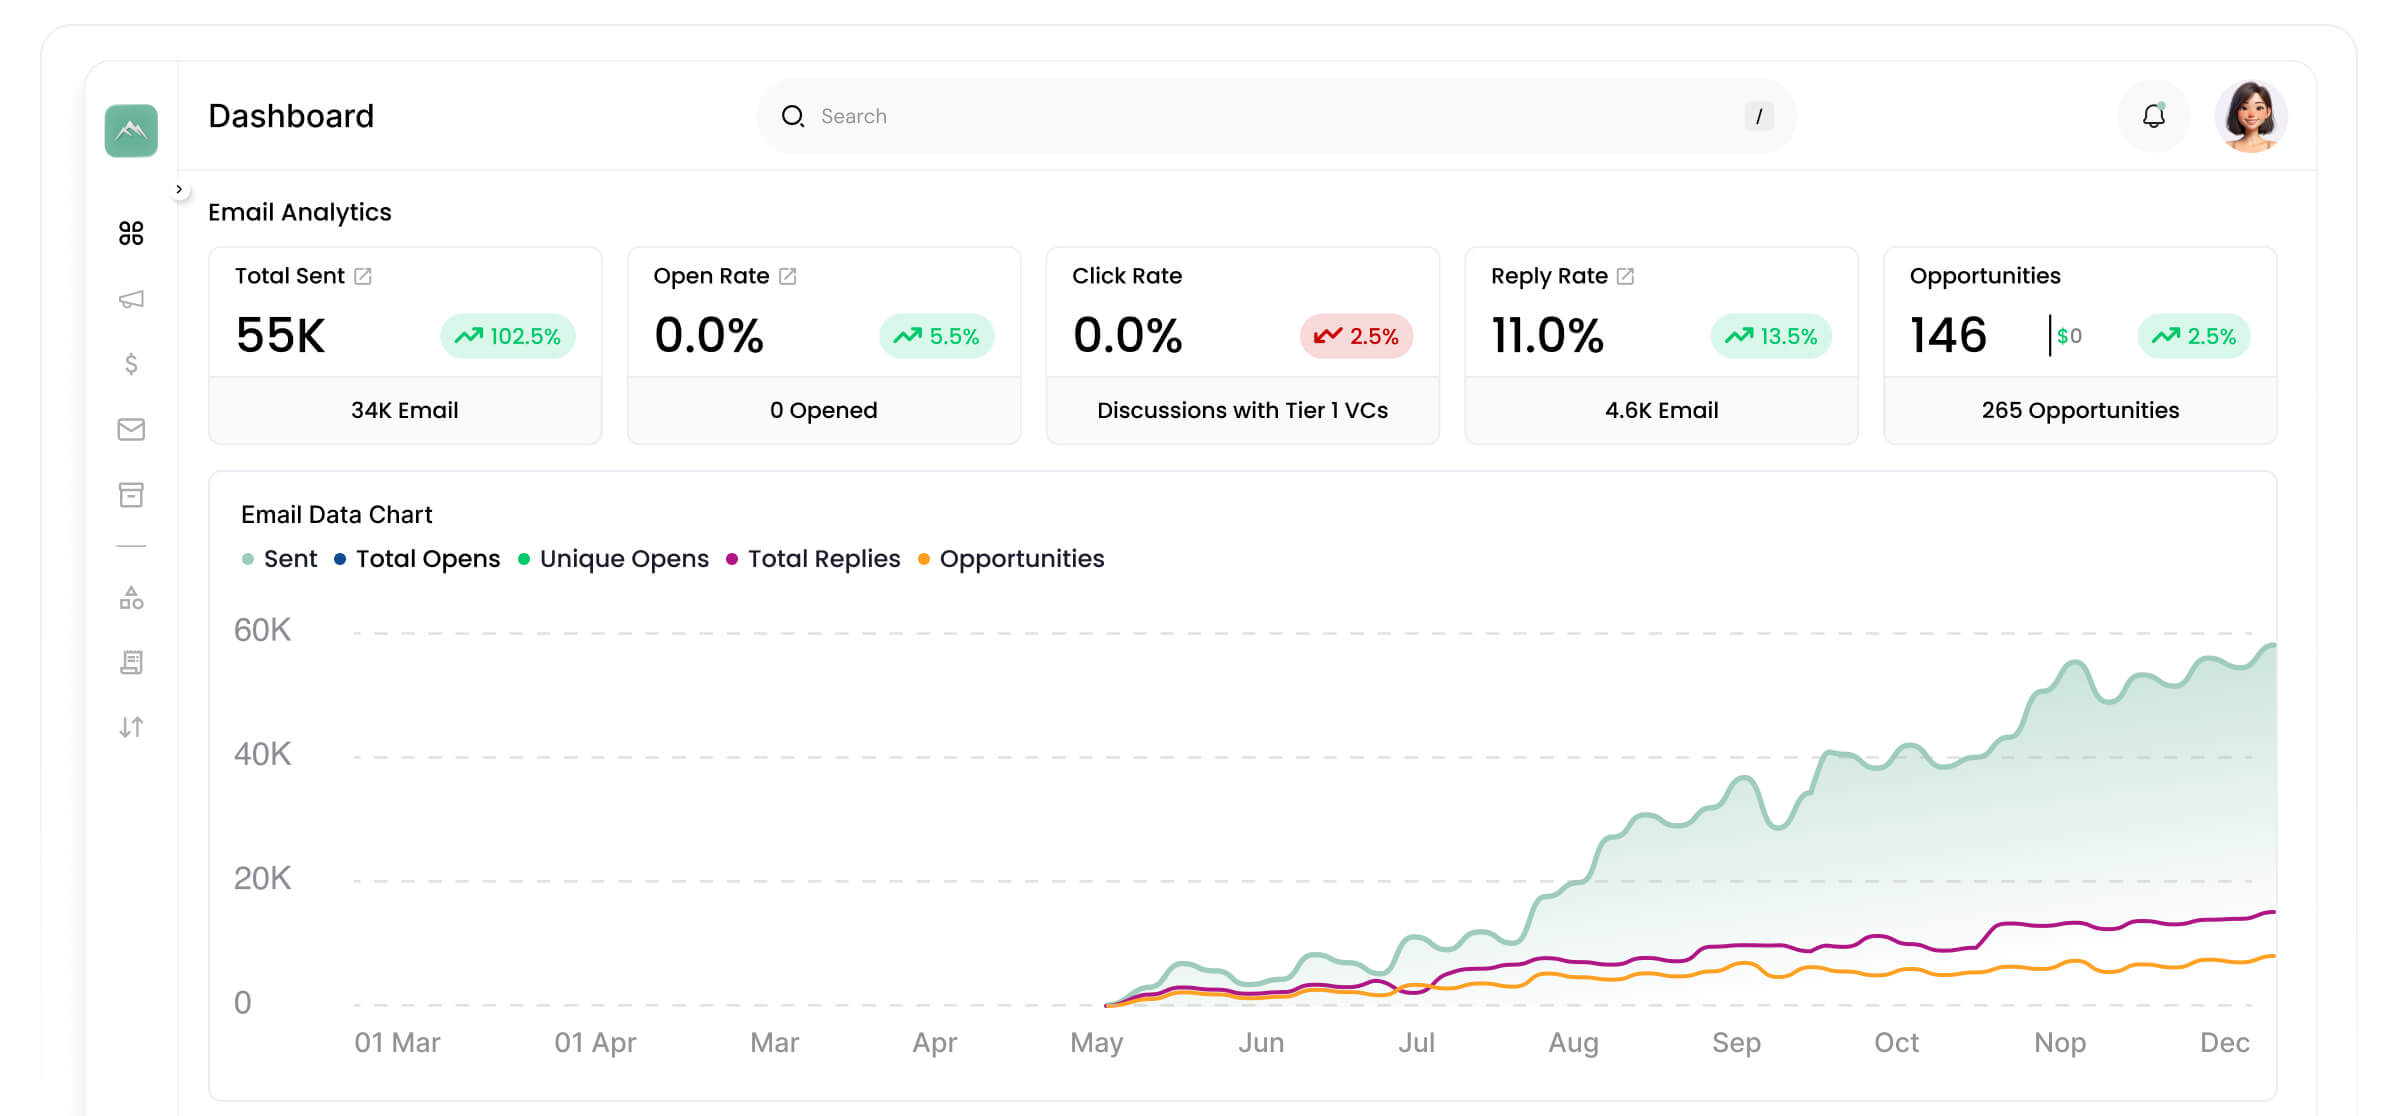
Task: Click the Search input field
Action: (1270, 116)
